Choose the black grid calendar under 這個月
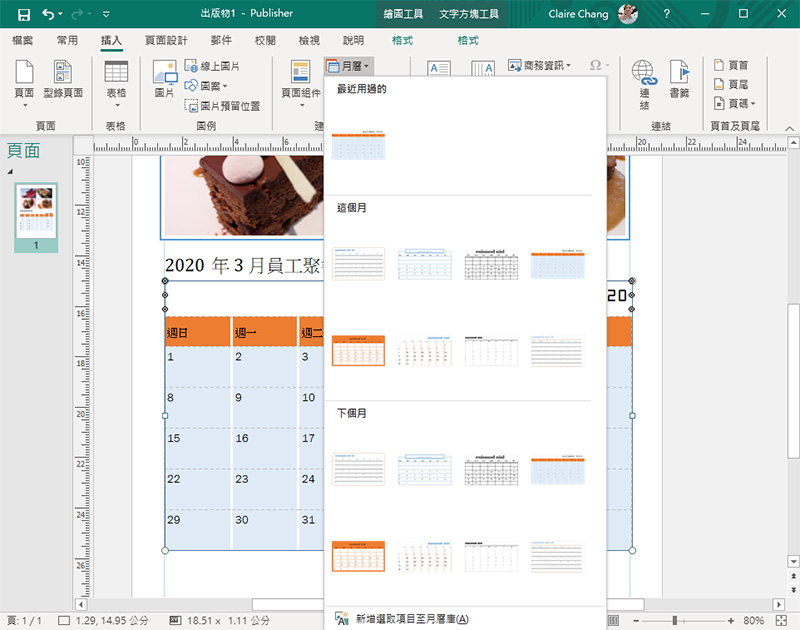This screenshot has height=630, width=800. (491, 264)
